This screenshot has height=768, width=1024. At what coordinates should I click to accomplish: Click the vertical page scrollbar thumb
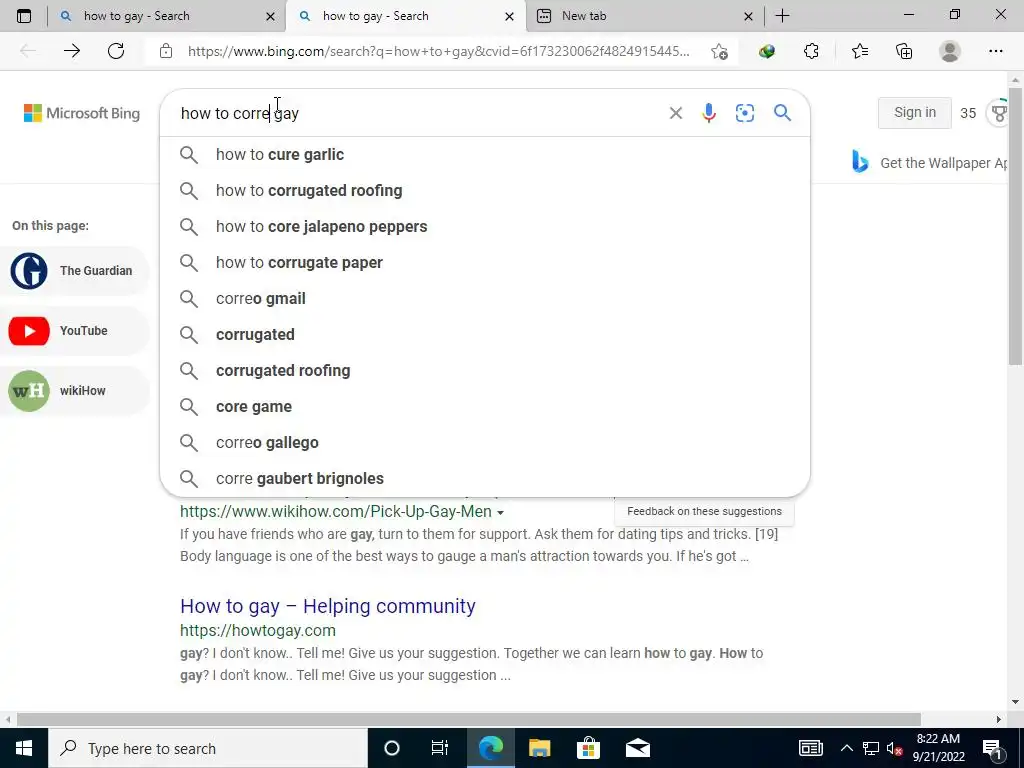[x=1015, y=225]
